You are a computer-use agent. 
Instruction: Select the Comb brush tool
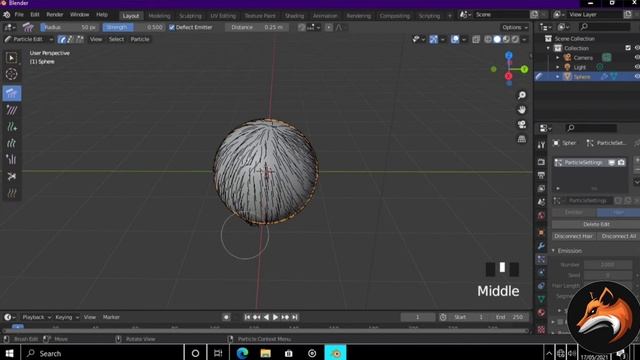[x=12, y=93]
